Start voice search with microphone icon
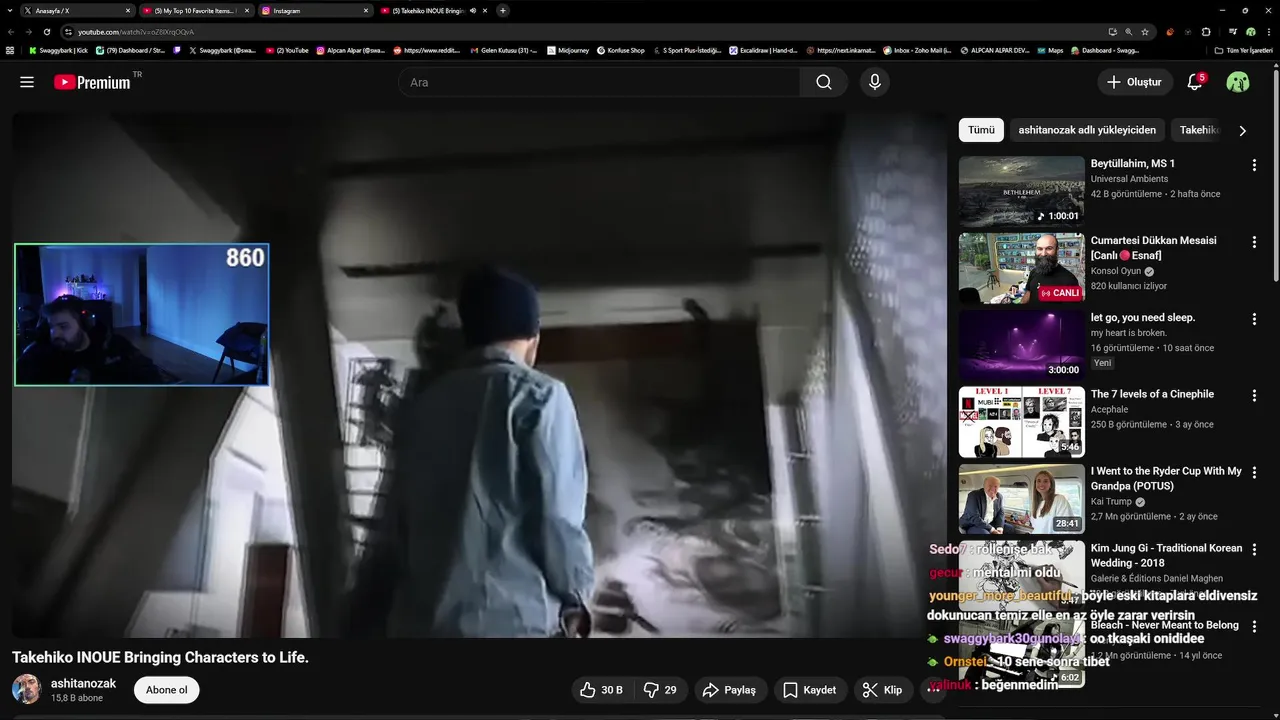The width and height of the screenshot is (1280, 720). pos(875,82)
